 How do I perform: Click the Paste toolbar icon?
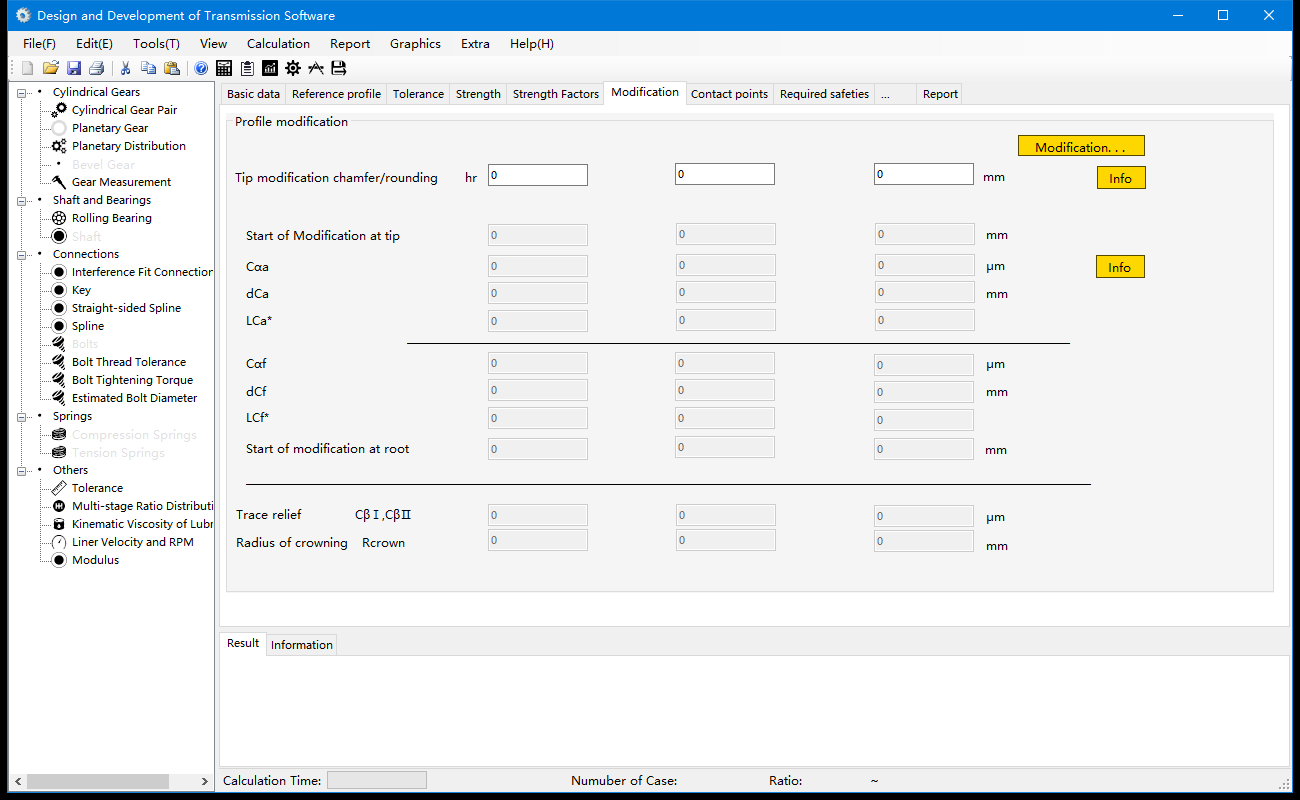172,68
